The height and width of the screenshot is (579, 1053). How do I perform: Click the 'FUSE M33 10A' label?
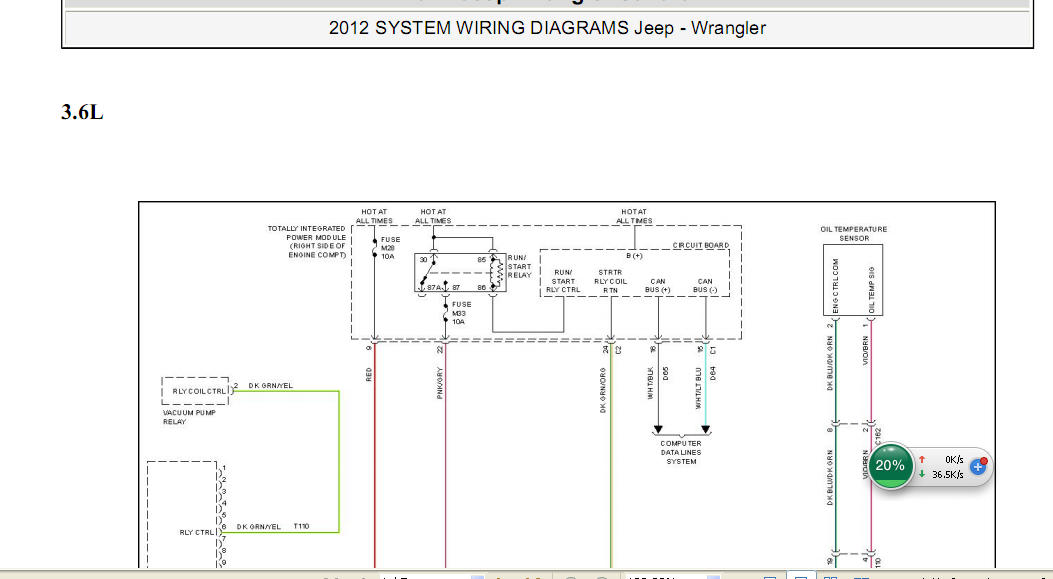click(461, 313)
